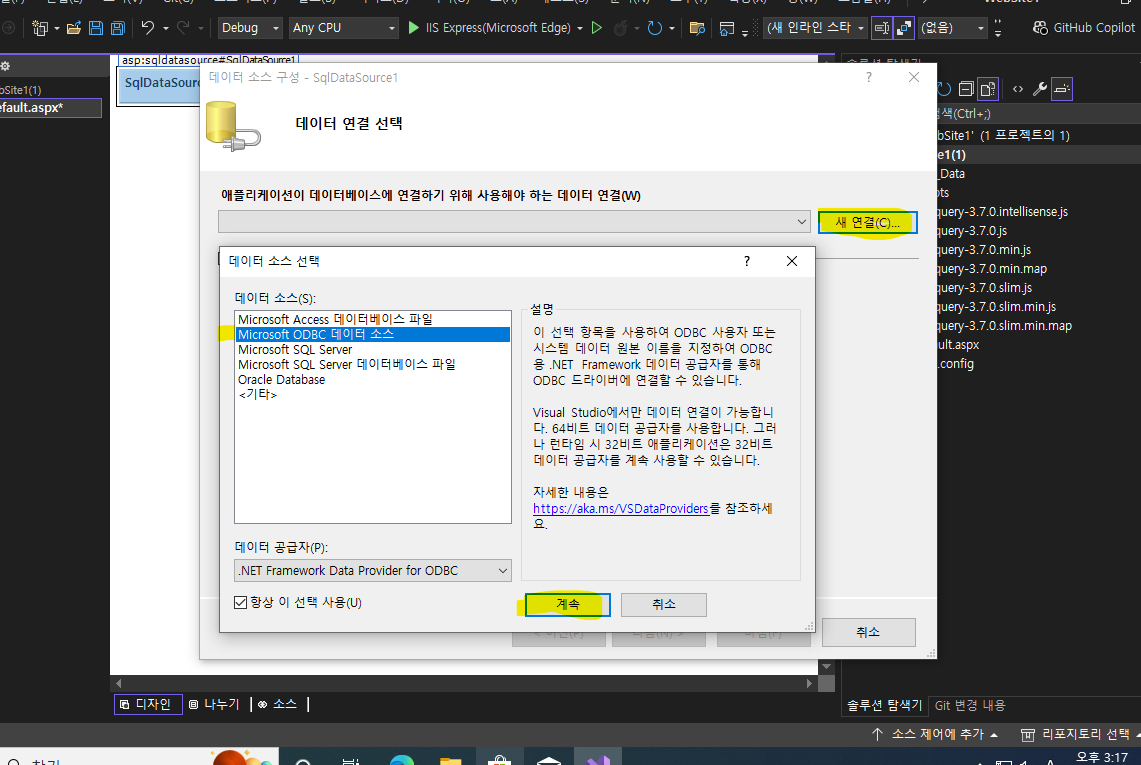Select the Default.aspx document tab

49,108
